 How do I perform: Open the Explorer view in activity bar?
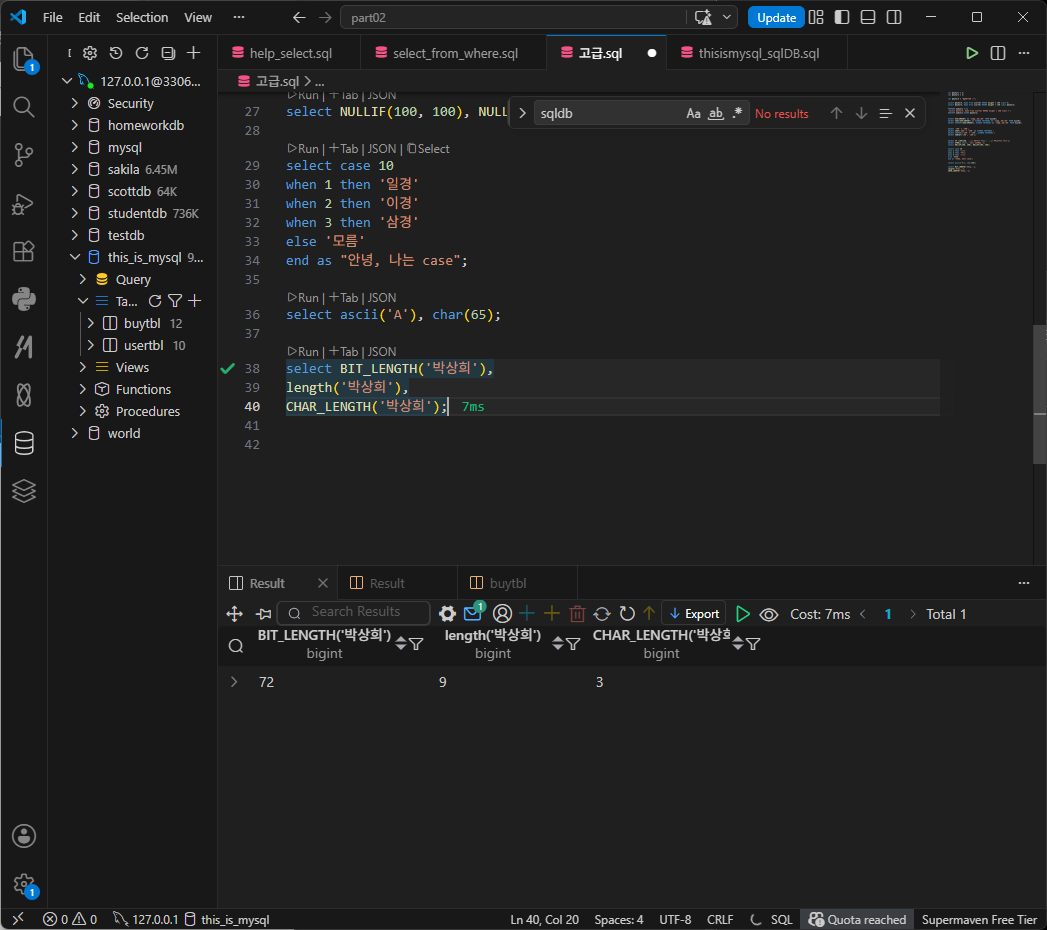(24, 59)
